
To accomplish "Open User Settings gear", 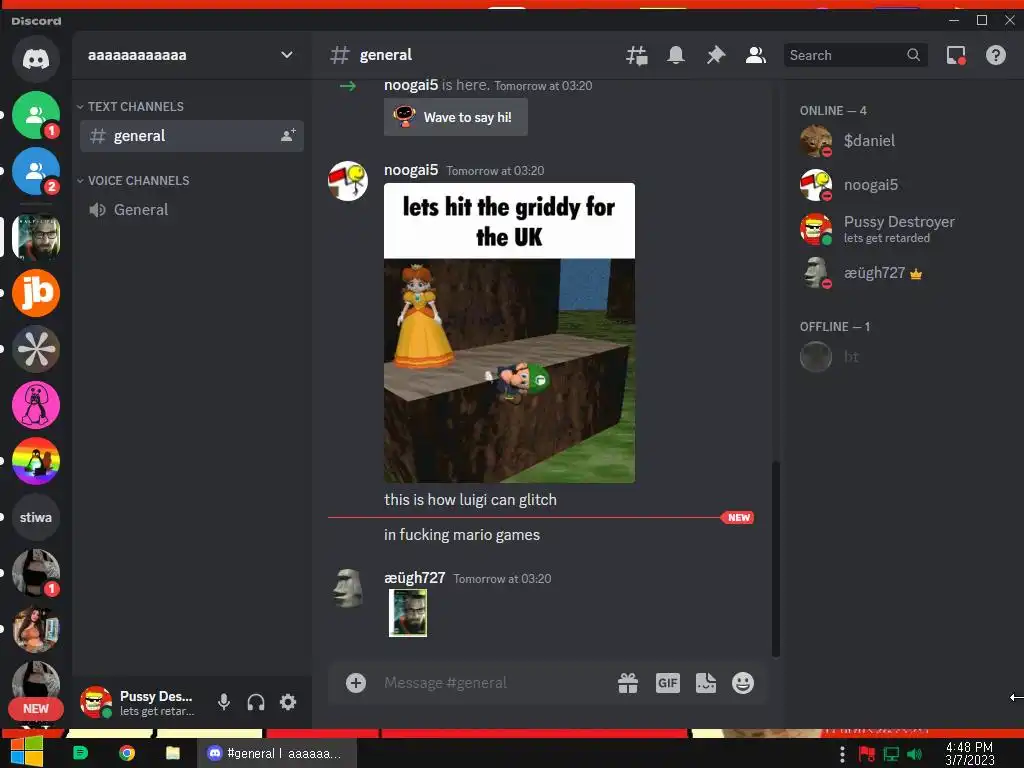I will (x=288, y=702).
